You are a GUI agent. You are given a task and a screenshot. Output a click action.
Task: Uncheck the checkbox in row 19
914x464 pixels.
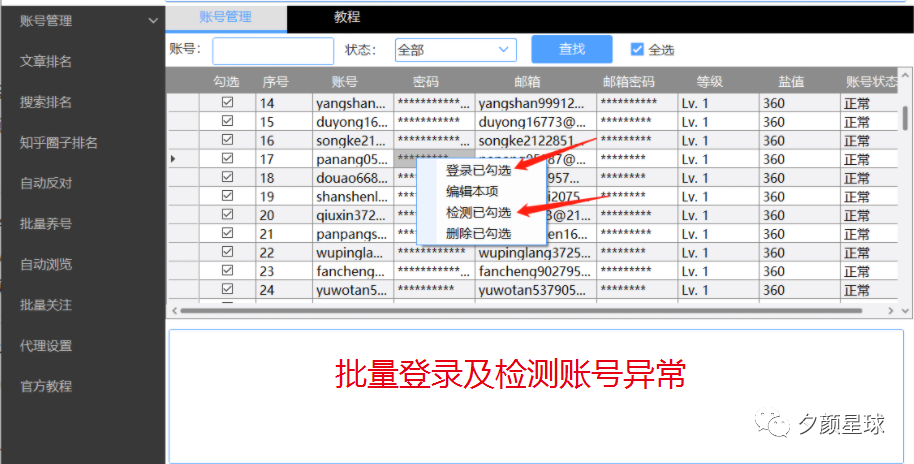tap(228, 196)
